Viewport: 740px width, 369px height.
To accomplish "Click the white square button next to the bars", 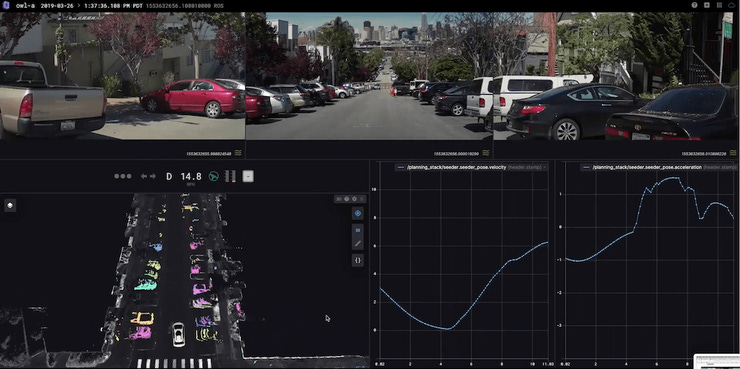I will (248, 176).
